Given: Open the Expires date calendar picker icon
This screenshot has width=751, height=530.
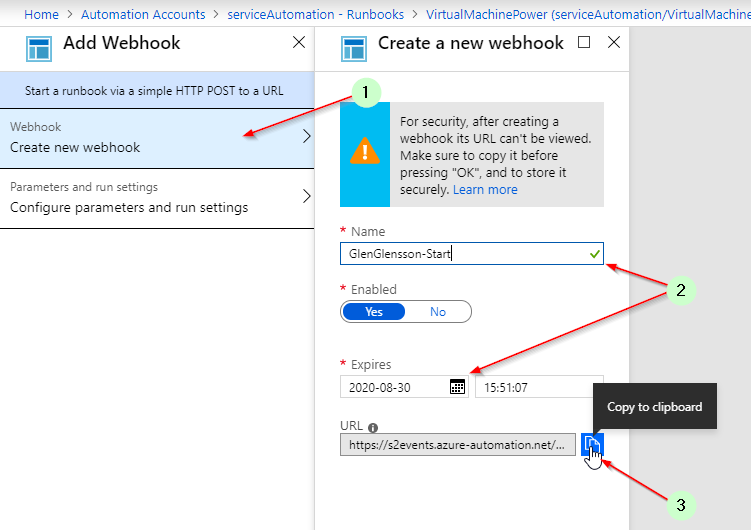Looking at the screenshot, I should [457, 387].
